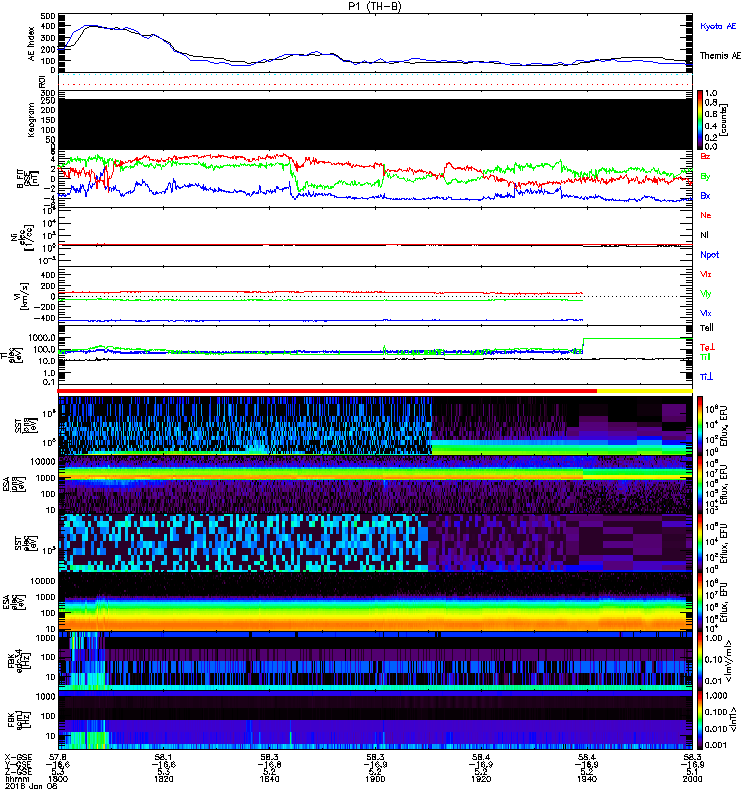Click the FBK magnetic field spectrogram panel

375,720
